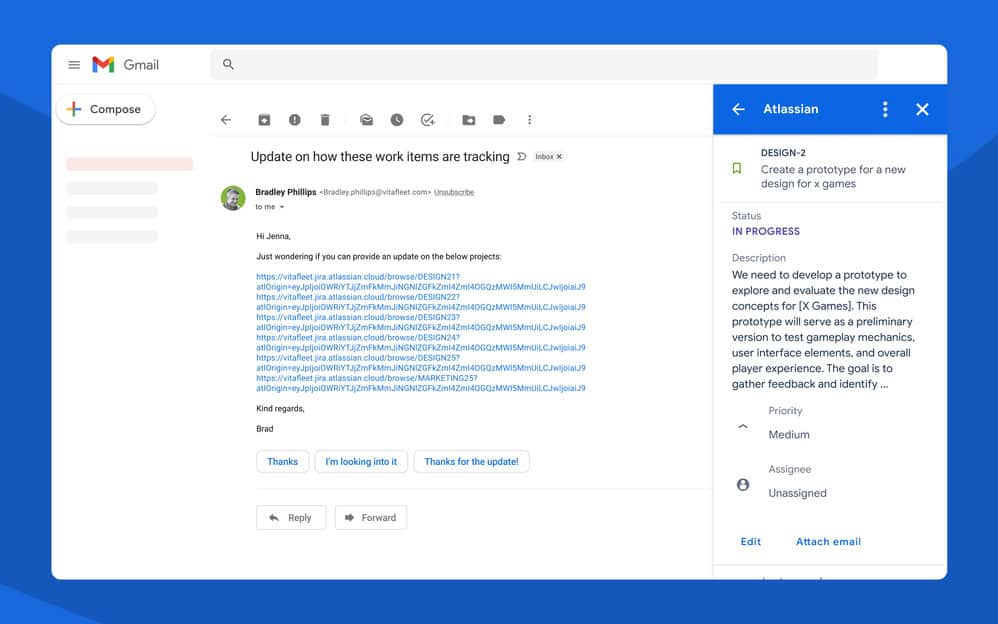
Task: Open more options in email toolbar
Action: [530, 120]
